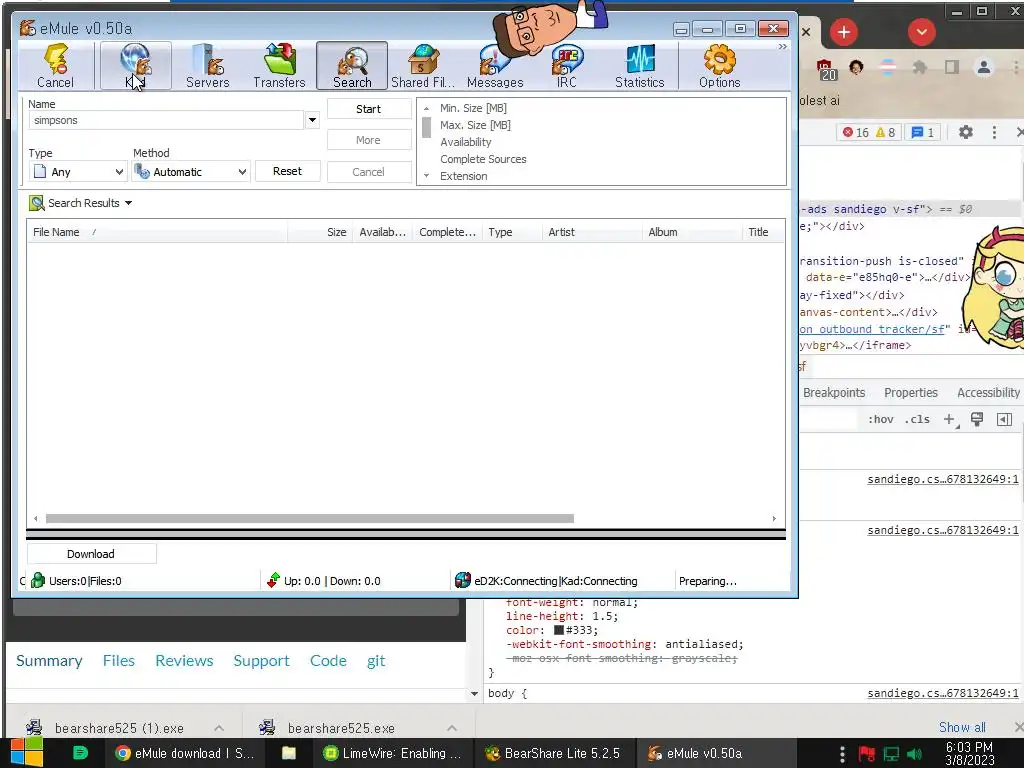Click the taskbar volume speaker icon
The height and width of the screenshot is (768, 1024).
tap(914, 754)
